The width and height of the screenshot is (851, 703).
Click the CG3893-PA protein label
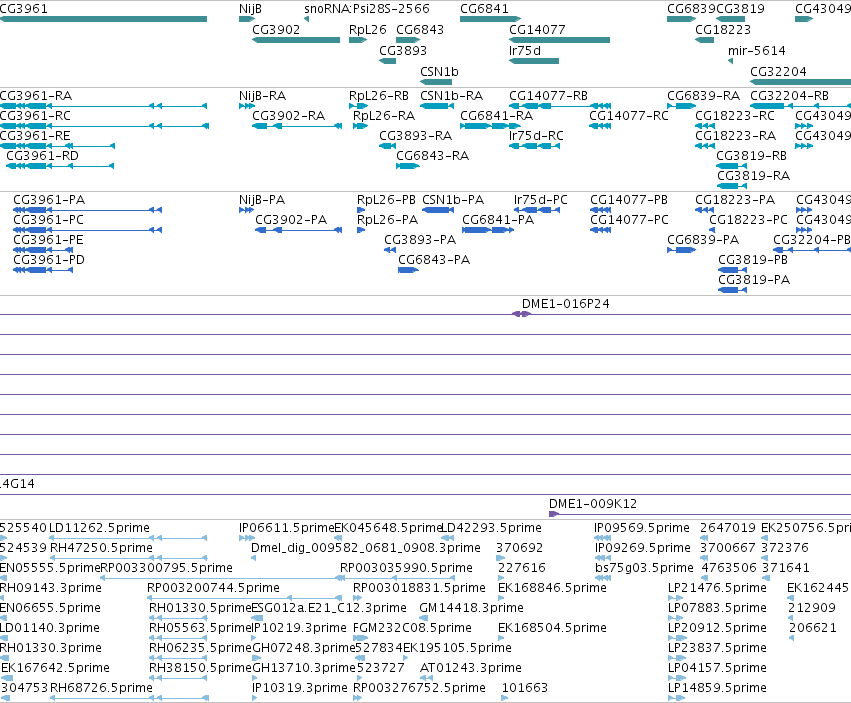[x=420, y=240]
